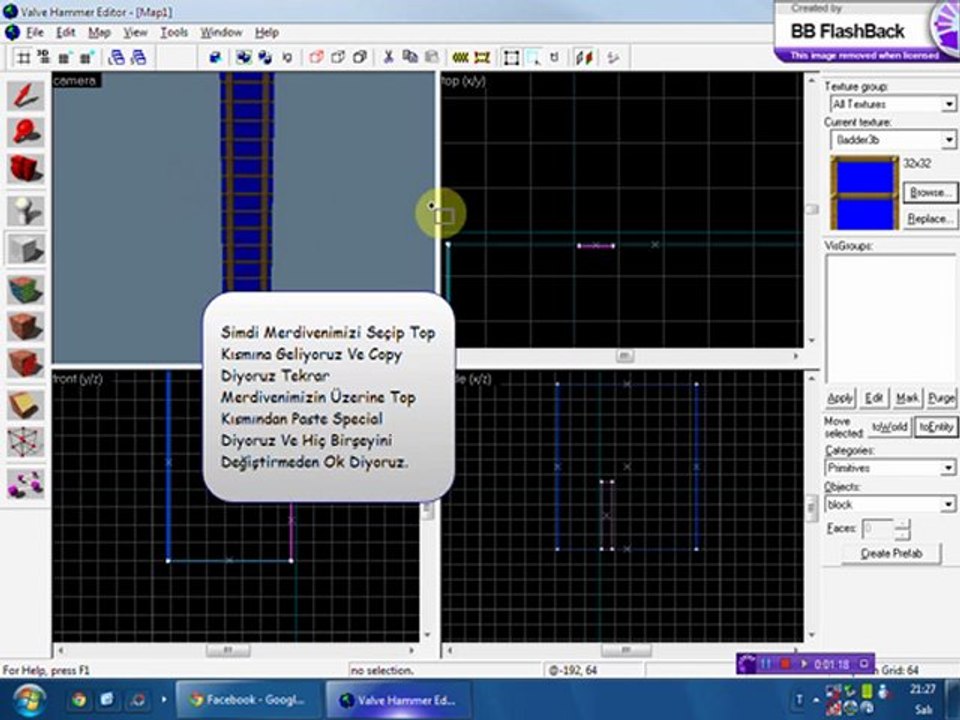Click the Path tool with purple spheres
This screenshot has width=960, height=720.
pyautogui.click(x=25, y=484)
